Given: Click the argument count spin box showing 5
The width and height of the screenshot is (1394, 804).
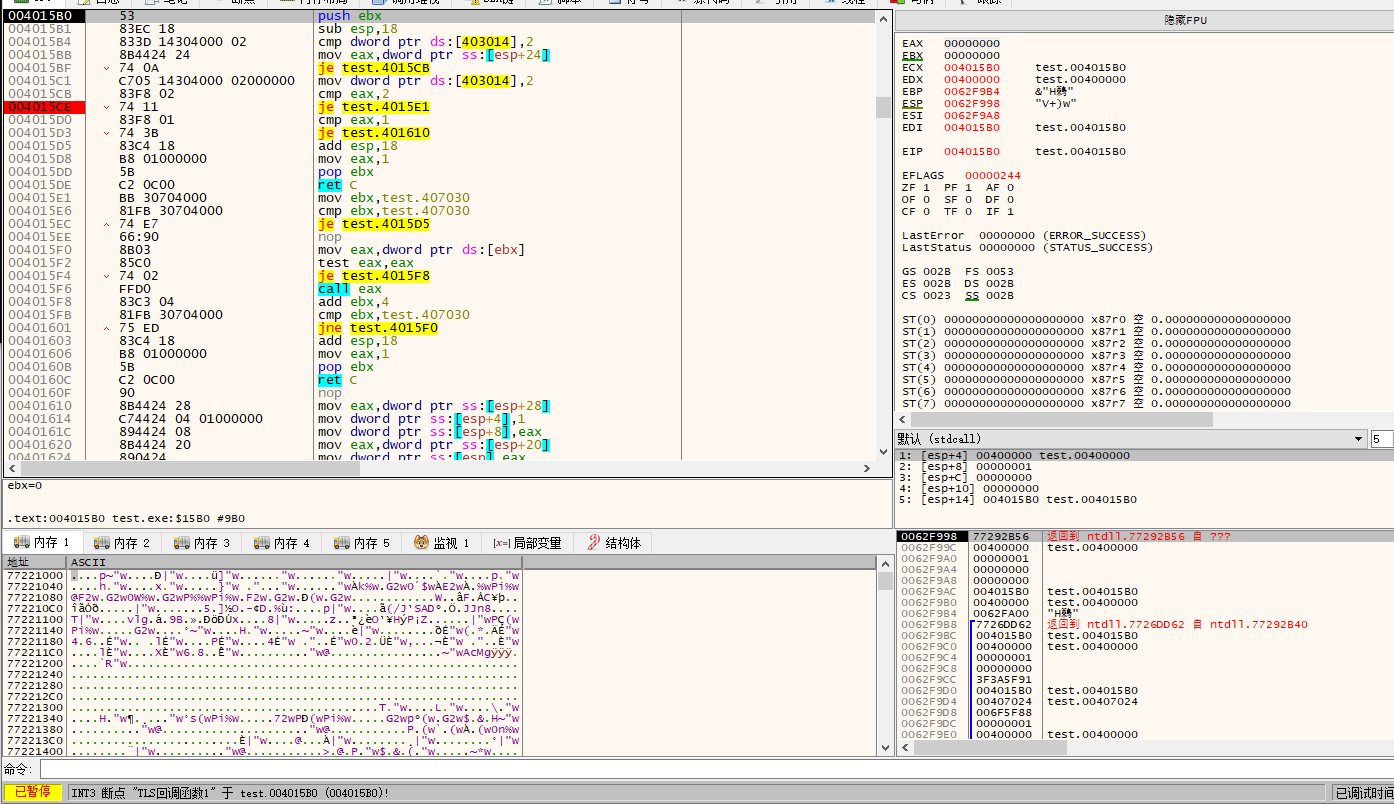Looking at the screenshot, I should (1381, 439).
